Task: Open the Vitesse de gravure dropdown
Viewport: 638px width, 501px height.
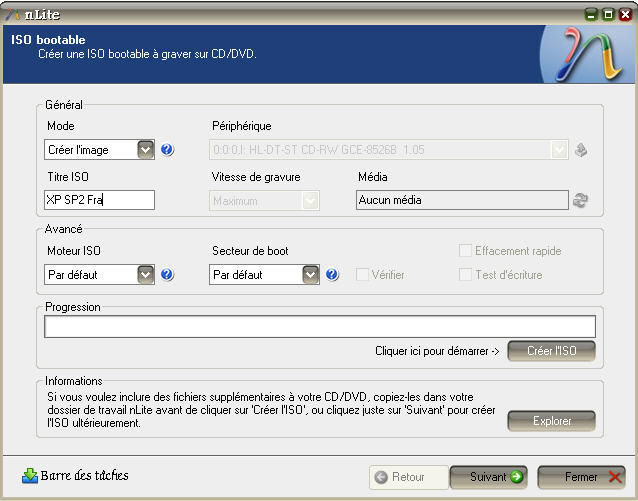Action: pos(264,201)
